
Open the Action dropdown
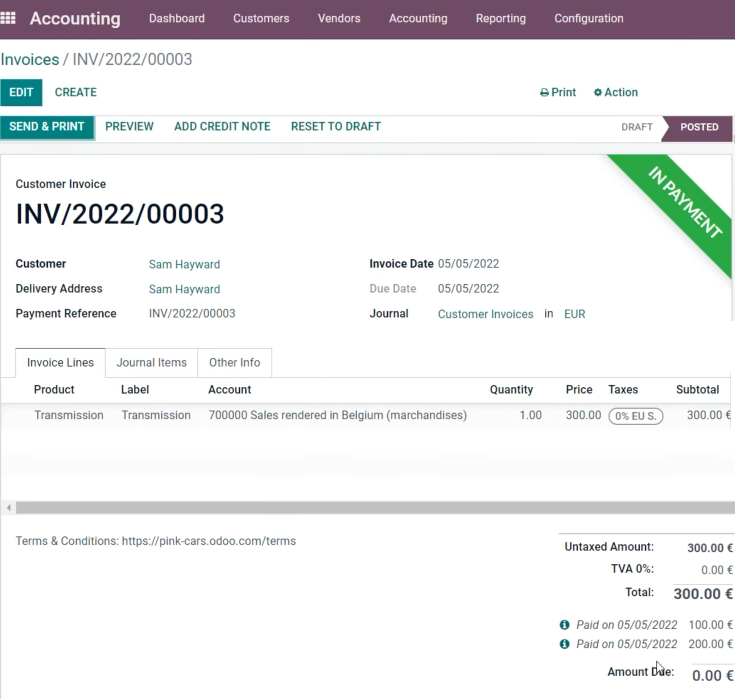coord(615,92)
